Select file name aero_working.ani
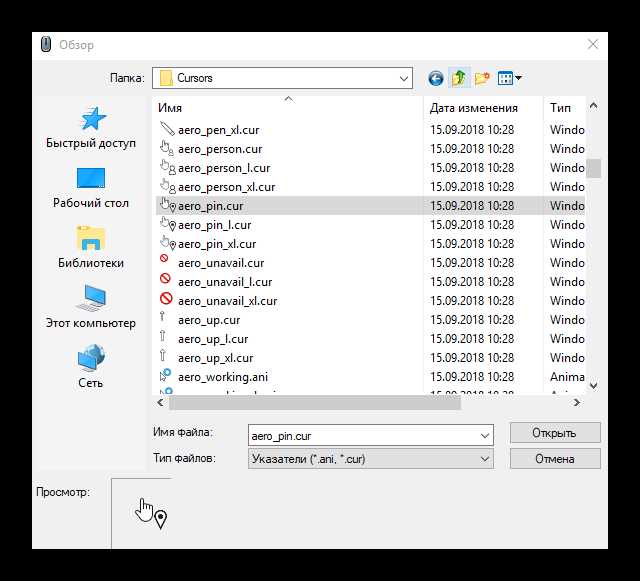Screen dimensions: 640x581 coord(223,377)
